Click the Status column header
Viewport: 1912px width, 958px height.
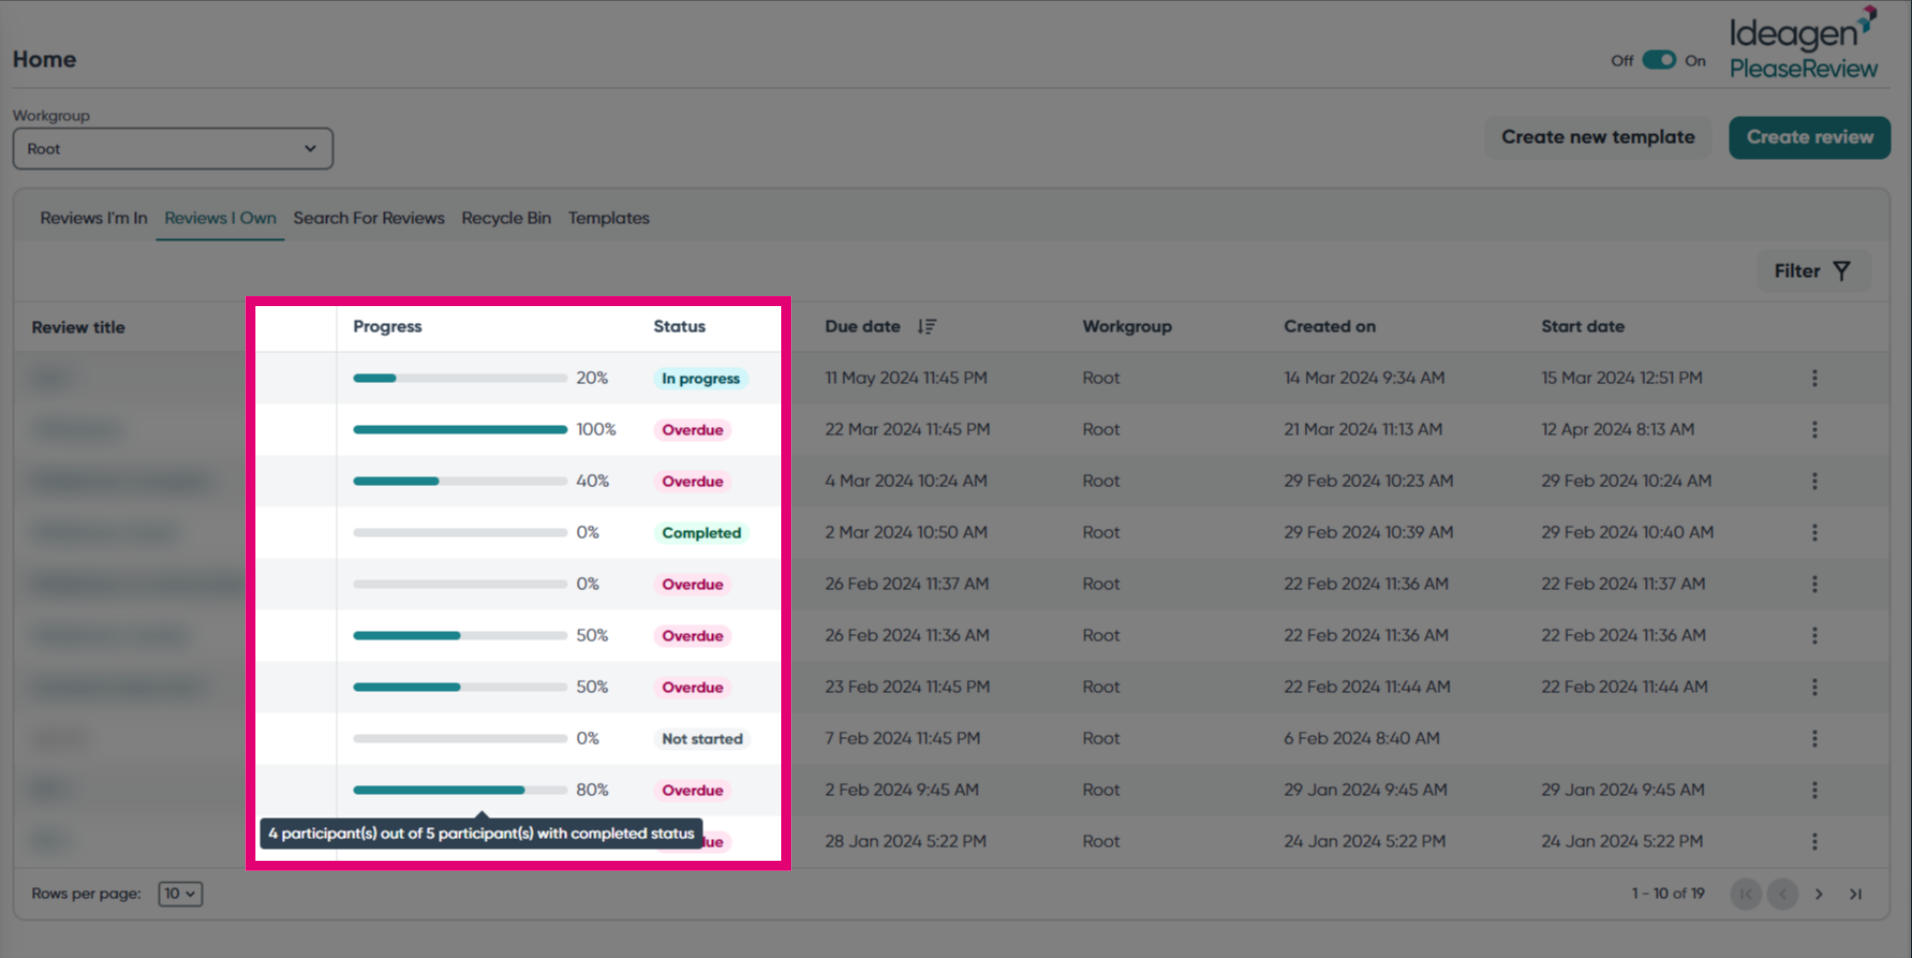[679, 326]
